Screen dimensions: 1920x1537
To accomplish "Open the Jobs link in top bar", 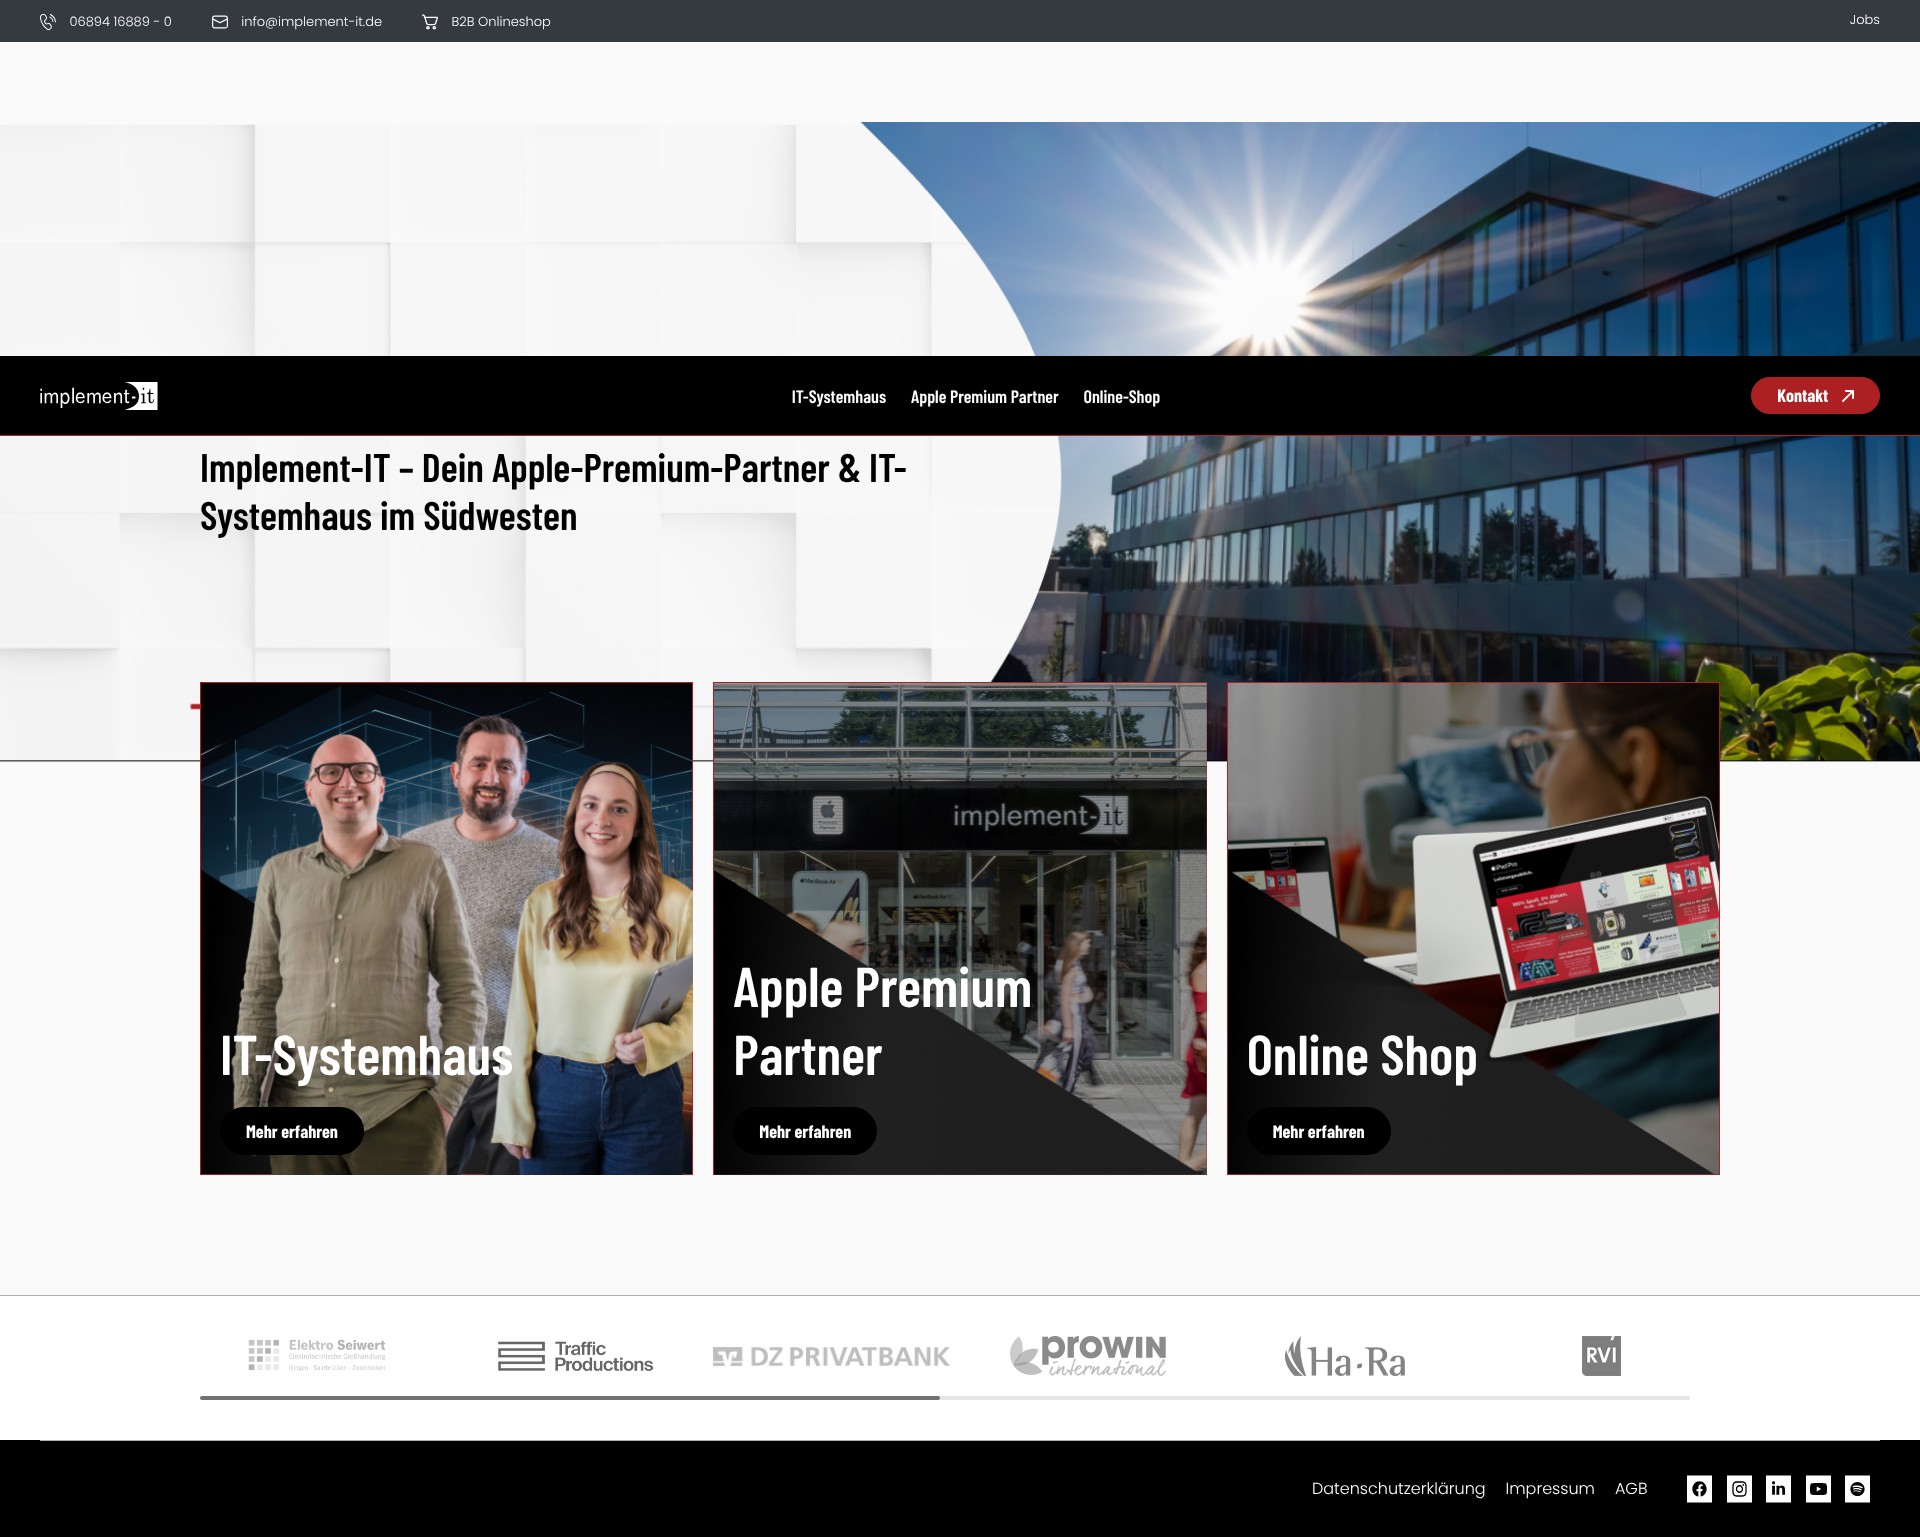I will pos(1864,20).
